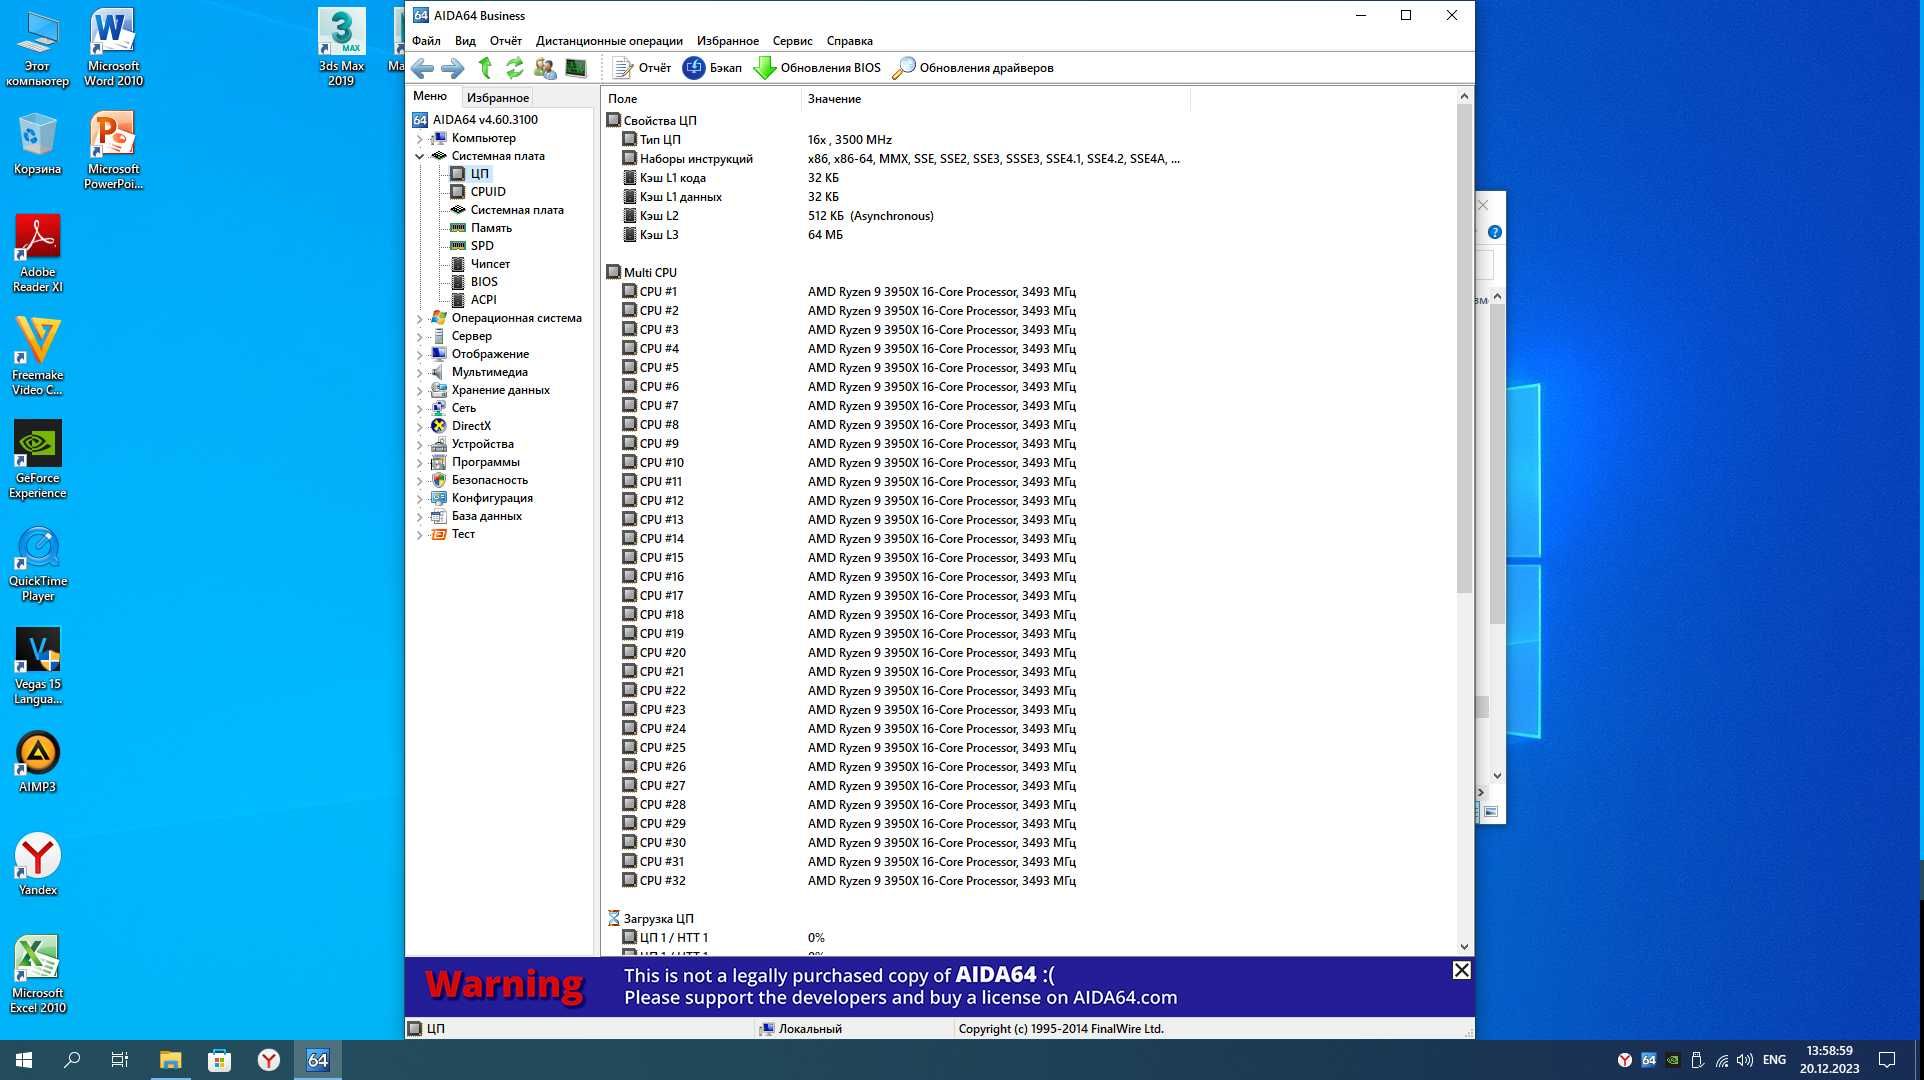
Task: Click the AIDA64 taskbar button
Action: coord(317,1060)
